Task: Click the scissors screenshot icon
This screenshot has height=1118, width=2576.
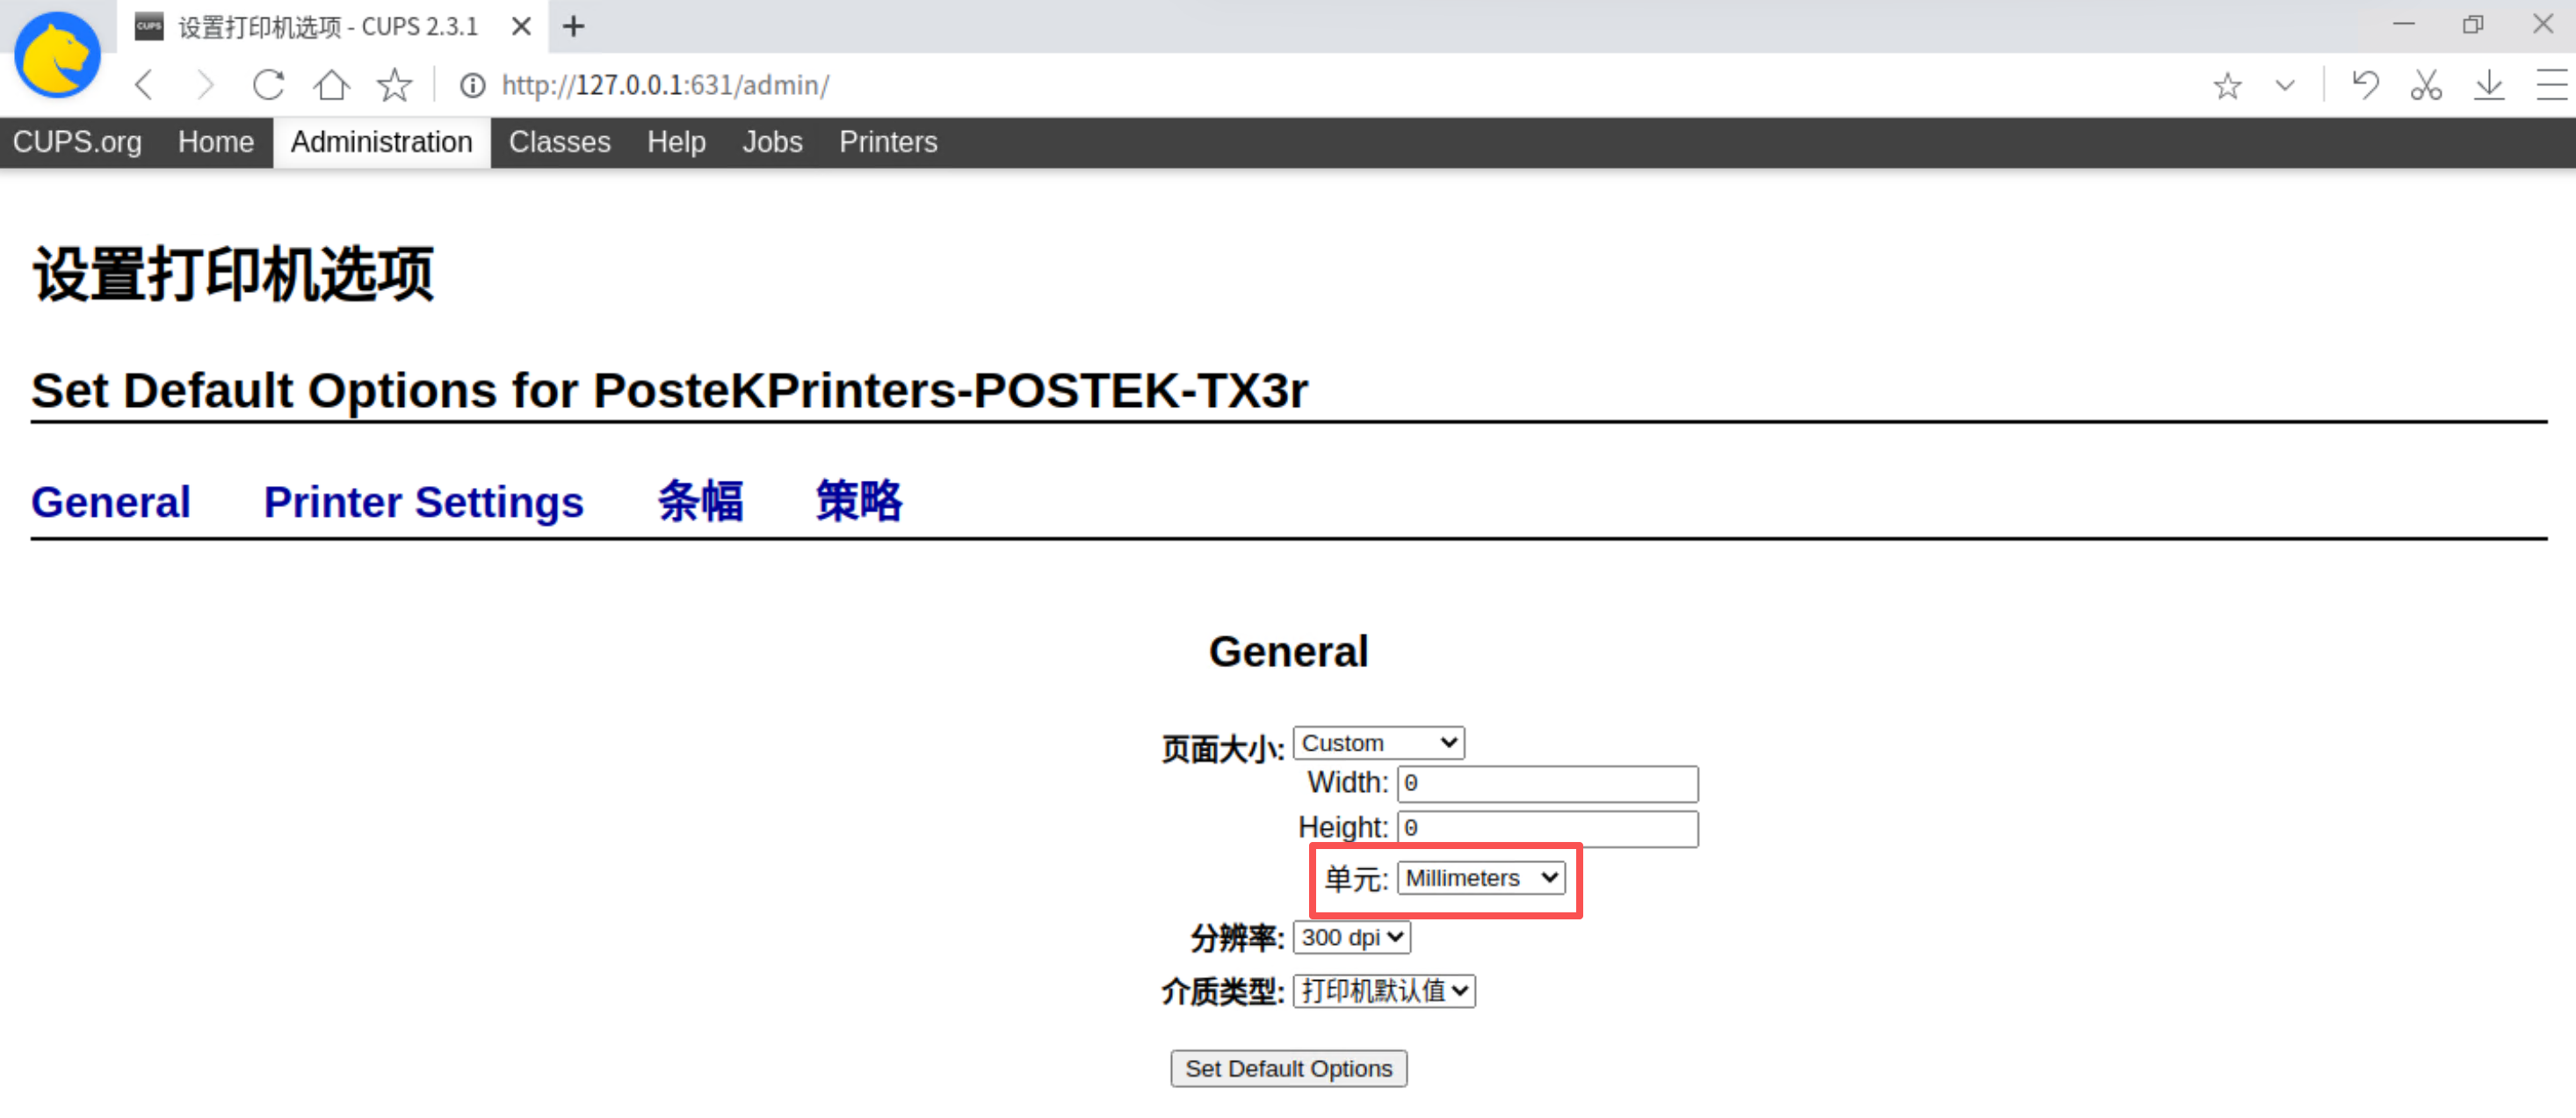Action: click(x=2426, y=85)
